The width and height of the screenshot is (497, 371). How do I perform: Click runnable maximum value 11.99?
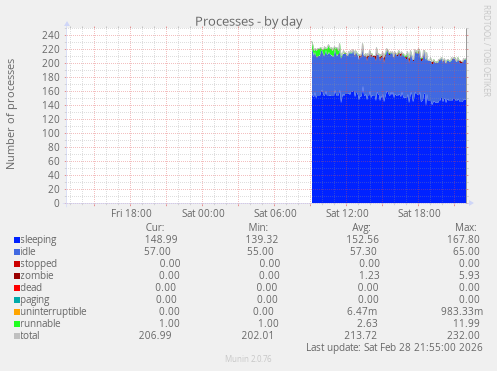[466, 323]
